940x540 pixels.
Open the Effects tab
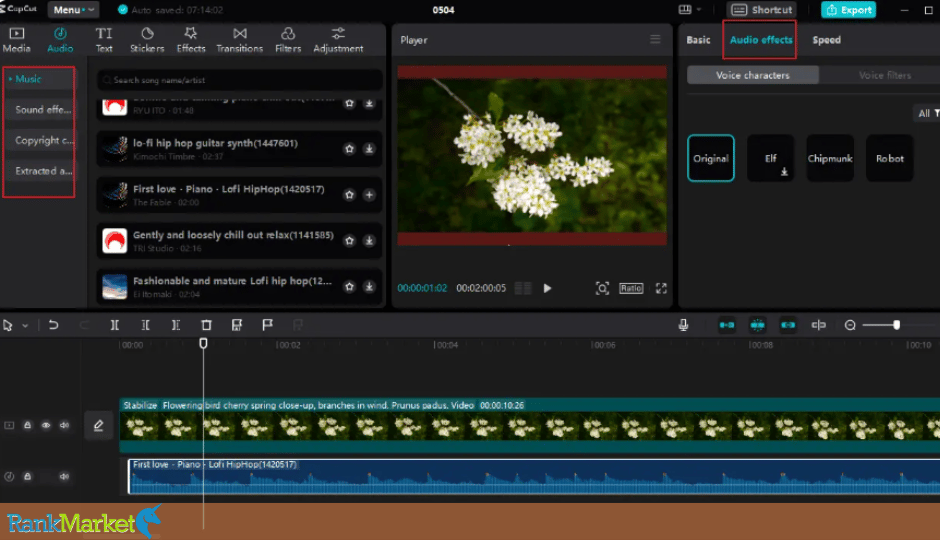tap(191, 40)
